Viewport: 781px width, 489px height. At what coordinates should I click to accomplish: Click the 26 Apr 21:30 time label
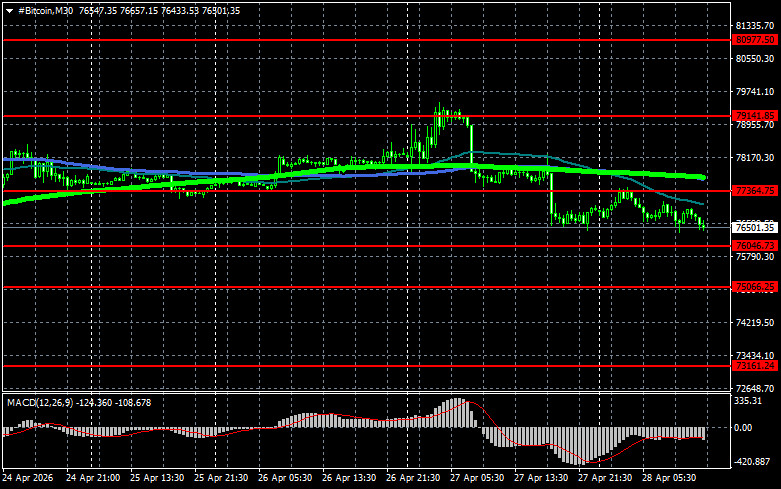point(412,479)
